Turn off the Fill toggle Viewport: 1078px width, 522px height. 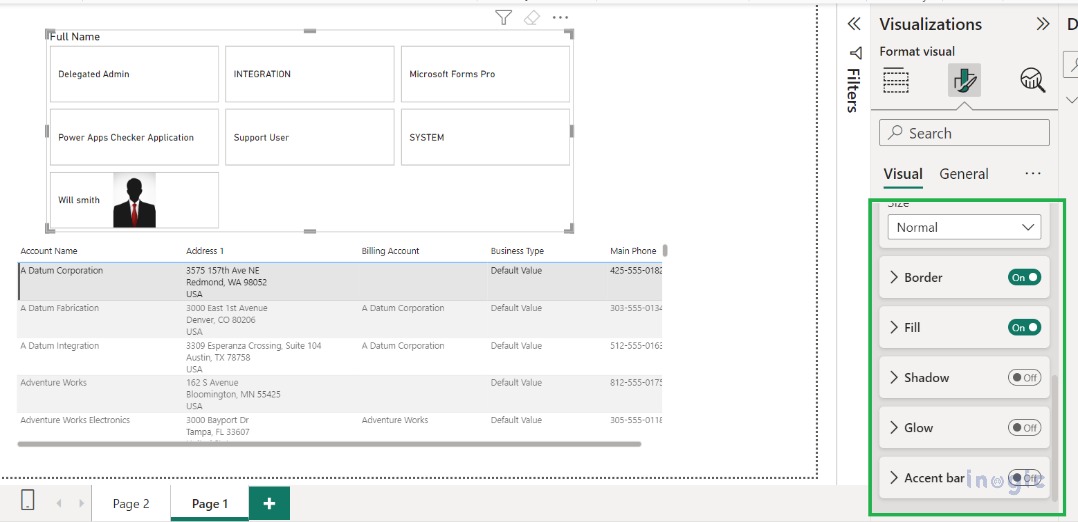point(1024,327)
